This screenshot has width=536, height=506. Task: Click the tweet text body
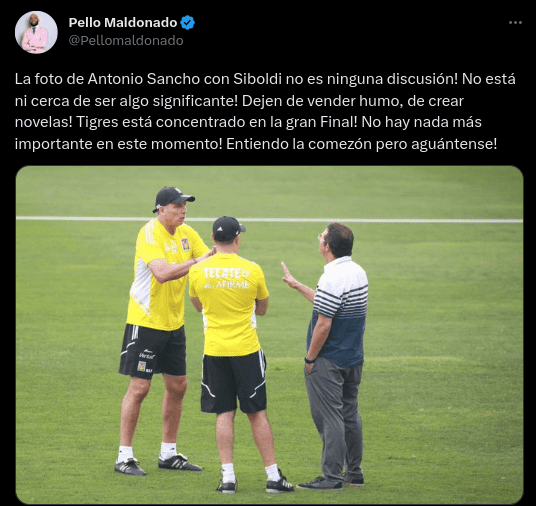coord(265,111)
